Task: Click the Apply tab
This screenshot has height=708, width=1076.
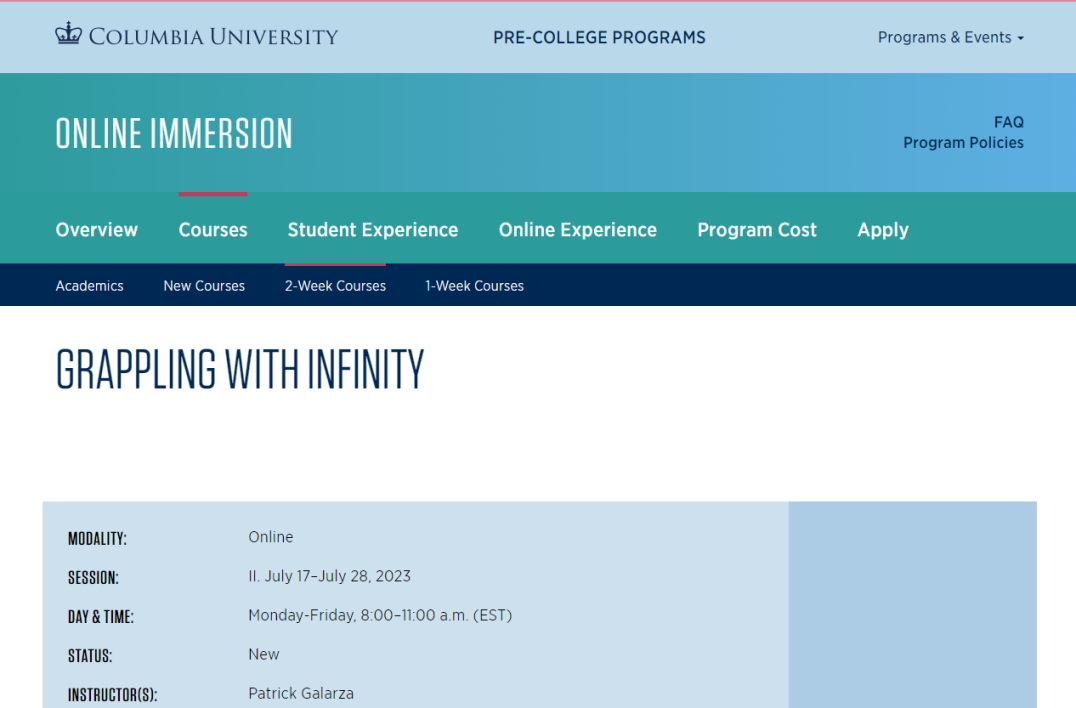Action: click(882, 230)
